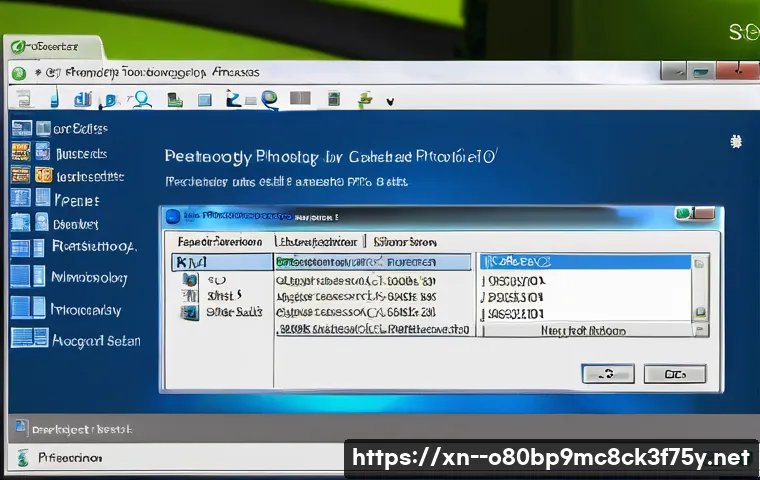Select the 'Hocgard Setan' item in the sidebar

tap(95, 341)
